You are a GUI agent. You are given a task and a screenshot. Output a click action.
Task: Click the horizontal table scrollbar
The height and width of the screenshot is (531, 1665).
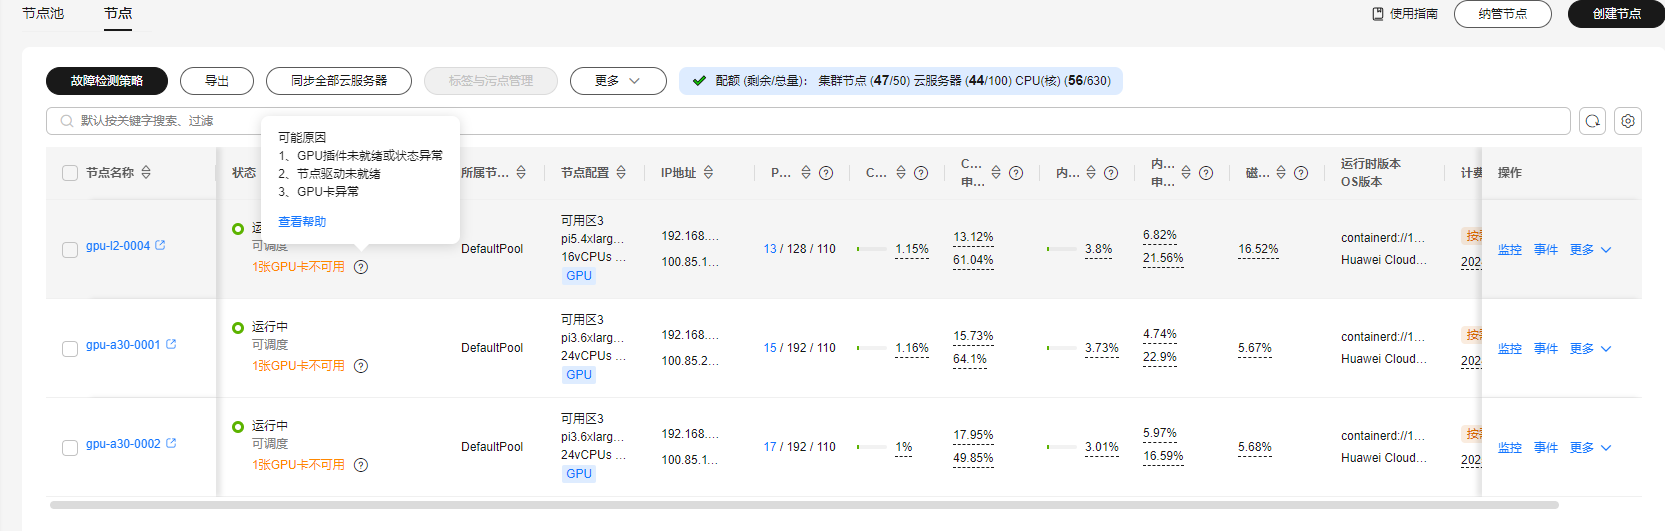pyautogui.click(x=804, y=505)
